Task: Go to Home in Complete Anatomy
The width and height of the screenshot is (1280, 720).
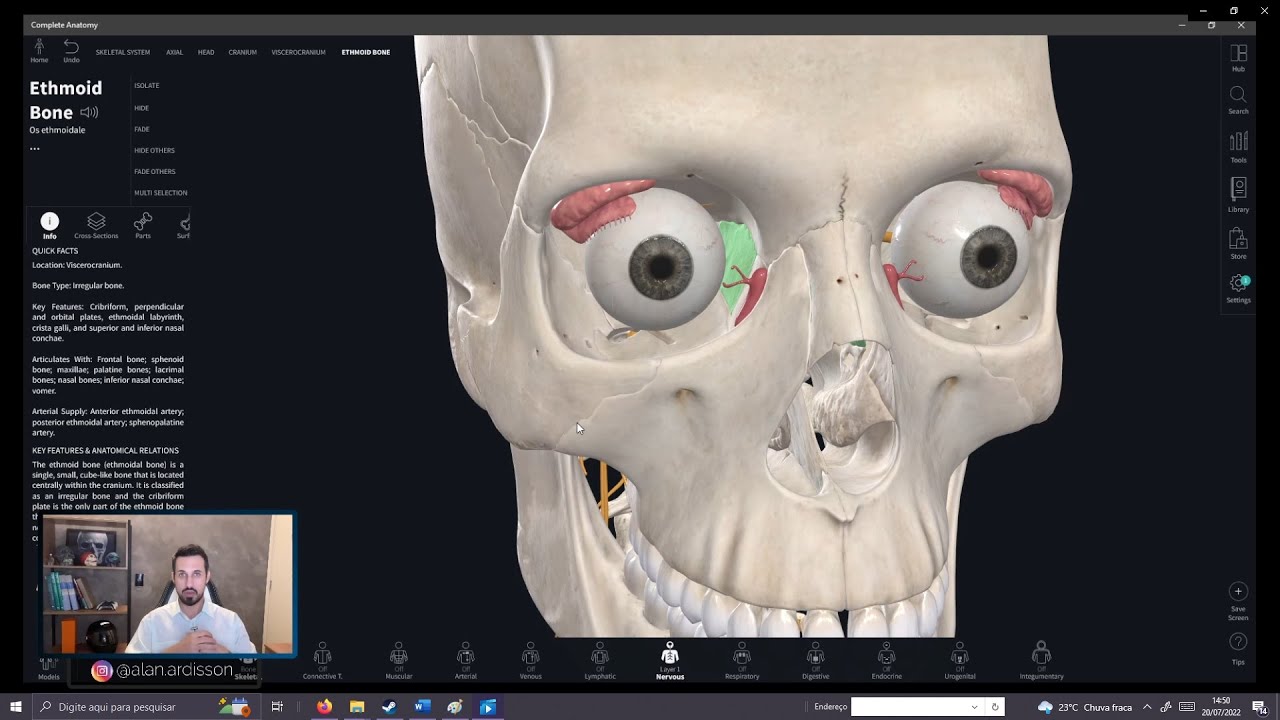Action: click(39, 51)
